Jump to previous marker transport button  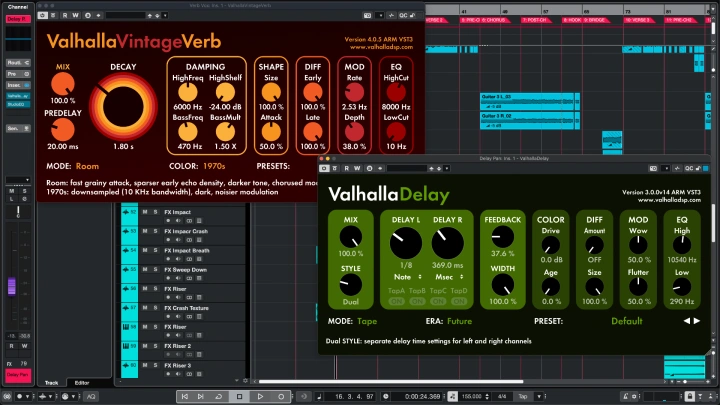click(x=185, y=396)
